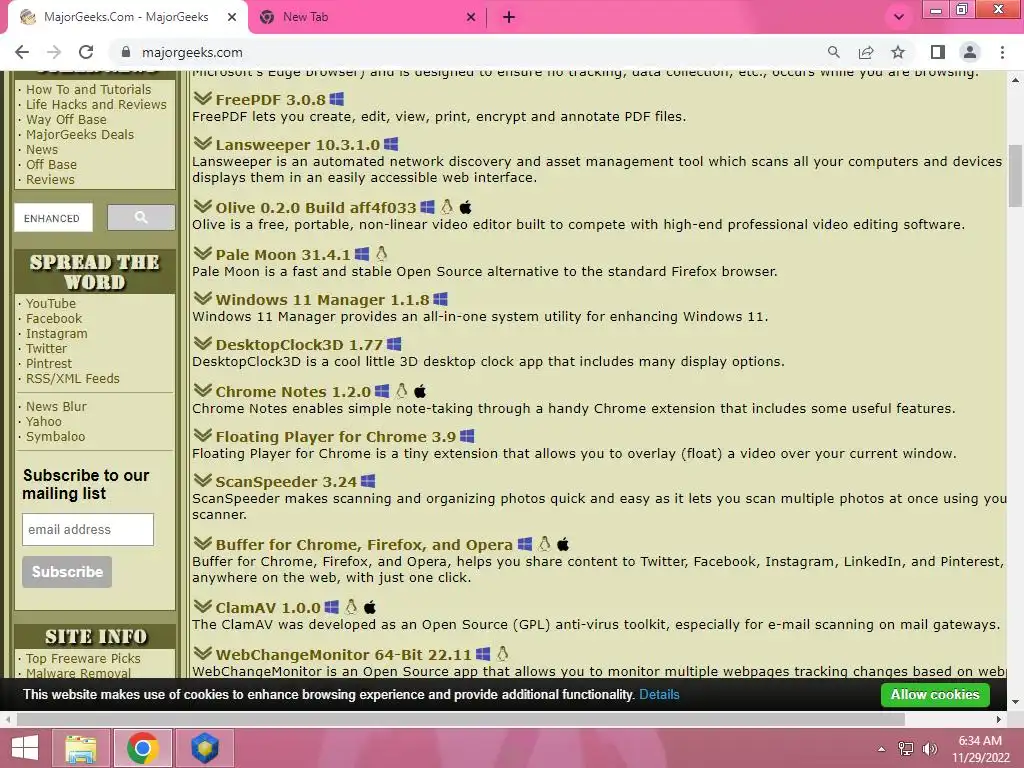
Task: Click the Subscribe button
Action: coord(67,571)
